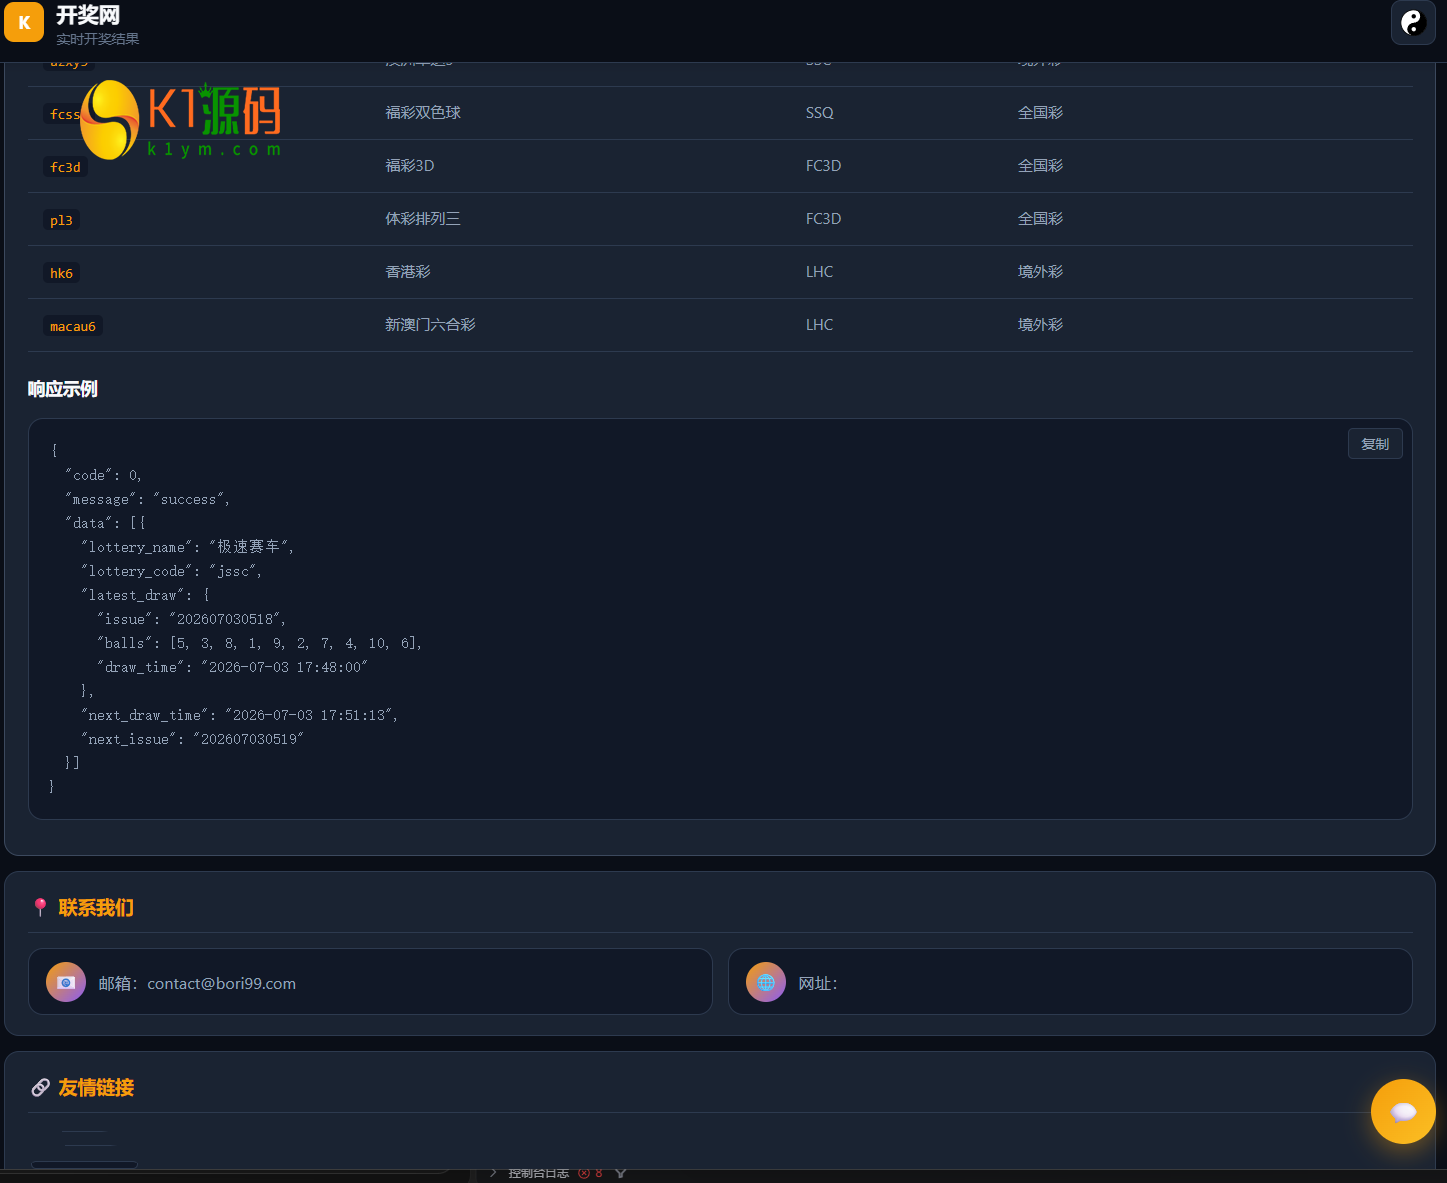Select the fc3d lottery code tag
1447x1183 pixels.
pyautogui.click(x=66, y=167)
